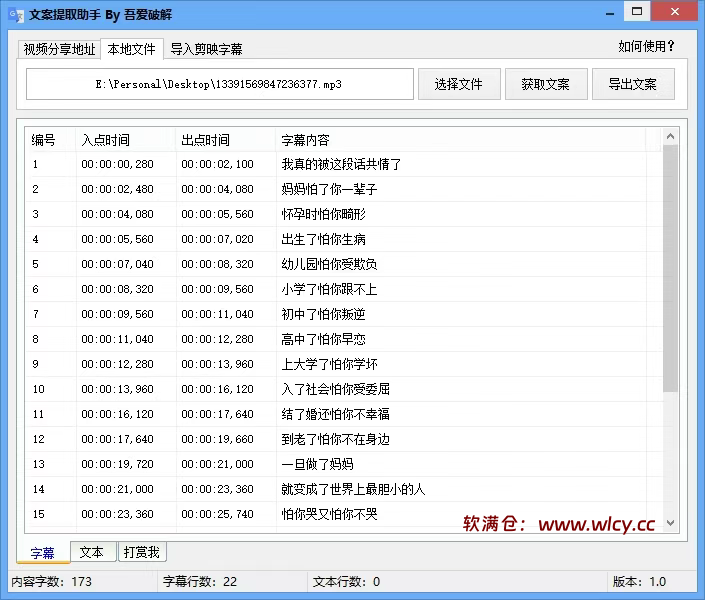705x600 pixels.
Task: Select subtitle row 小学了怕你跟不上
Action: [344, 289]
